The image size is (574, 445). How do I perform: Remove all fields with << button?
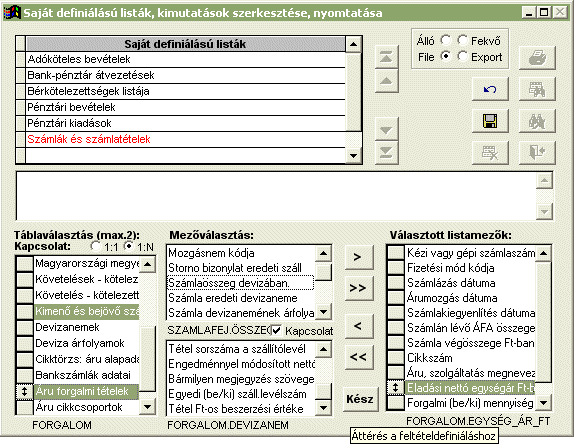[x=358, y=357]
